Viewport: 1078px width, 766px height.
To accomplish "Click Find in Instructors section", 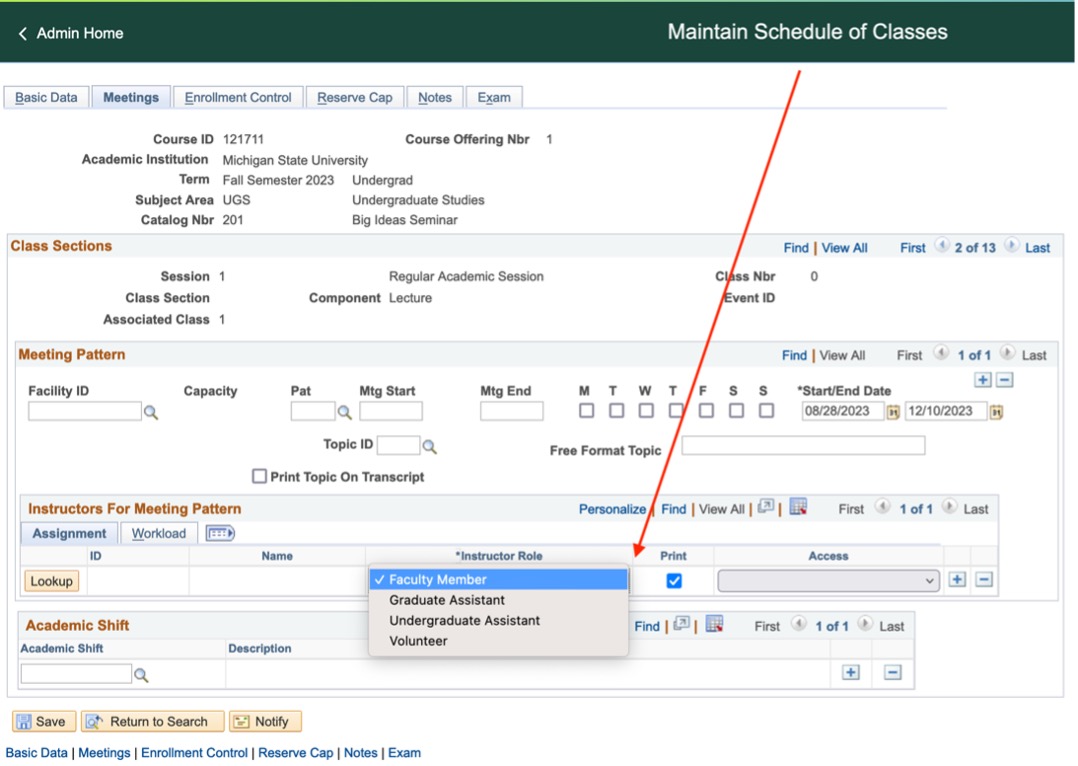I will tap(674, 510).
